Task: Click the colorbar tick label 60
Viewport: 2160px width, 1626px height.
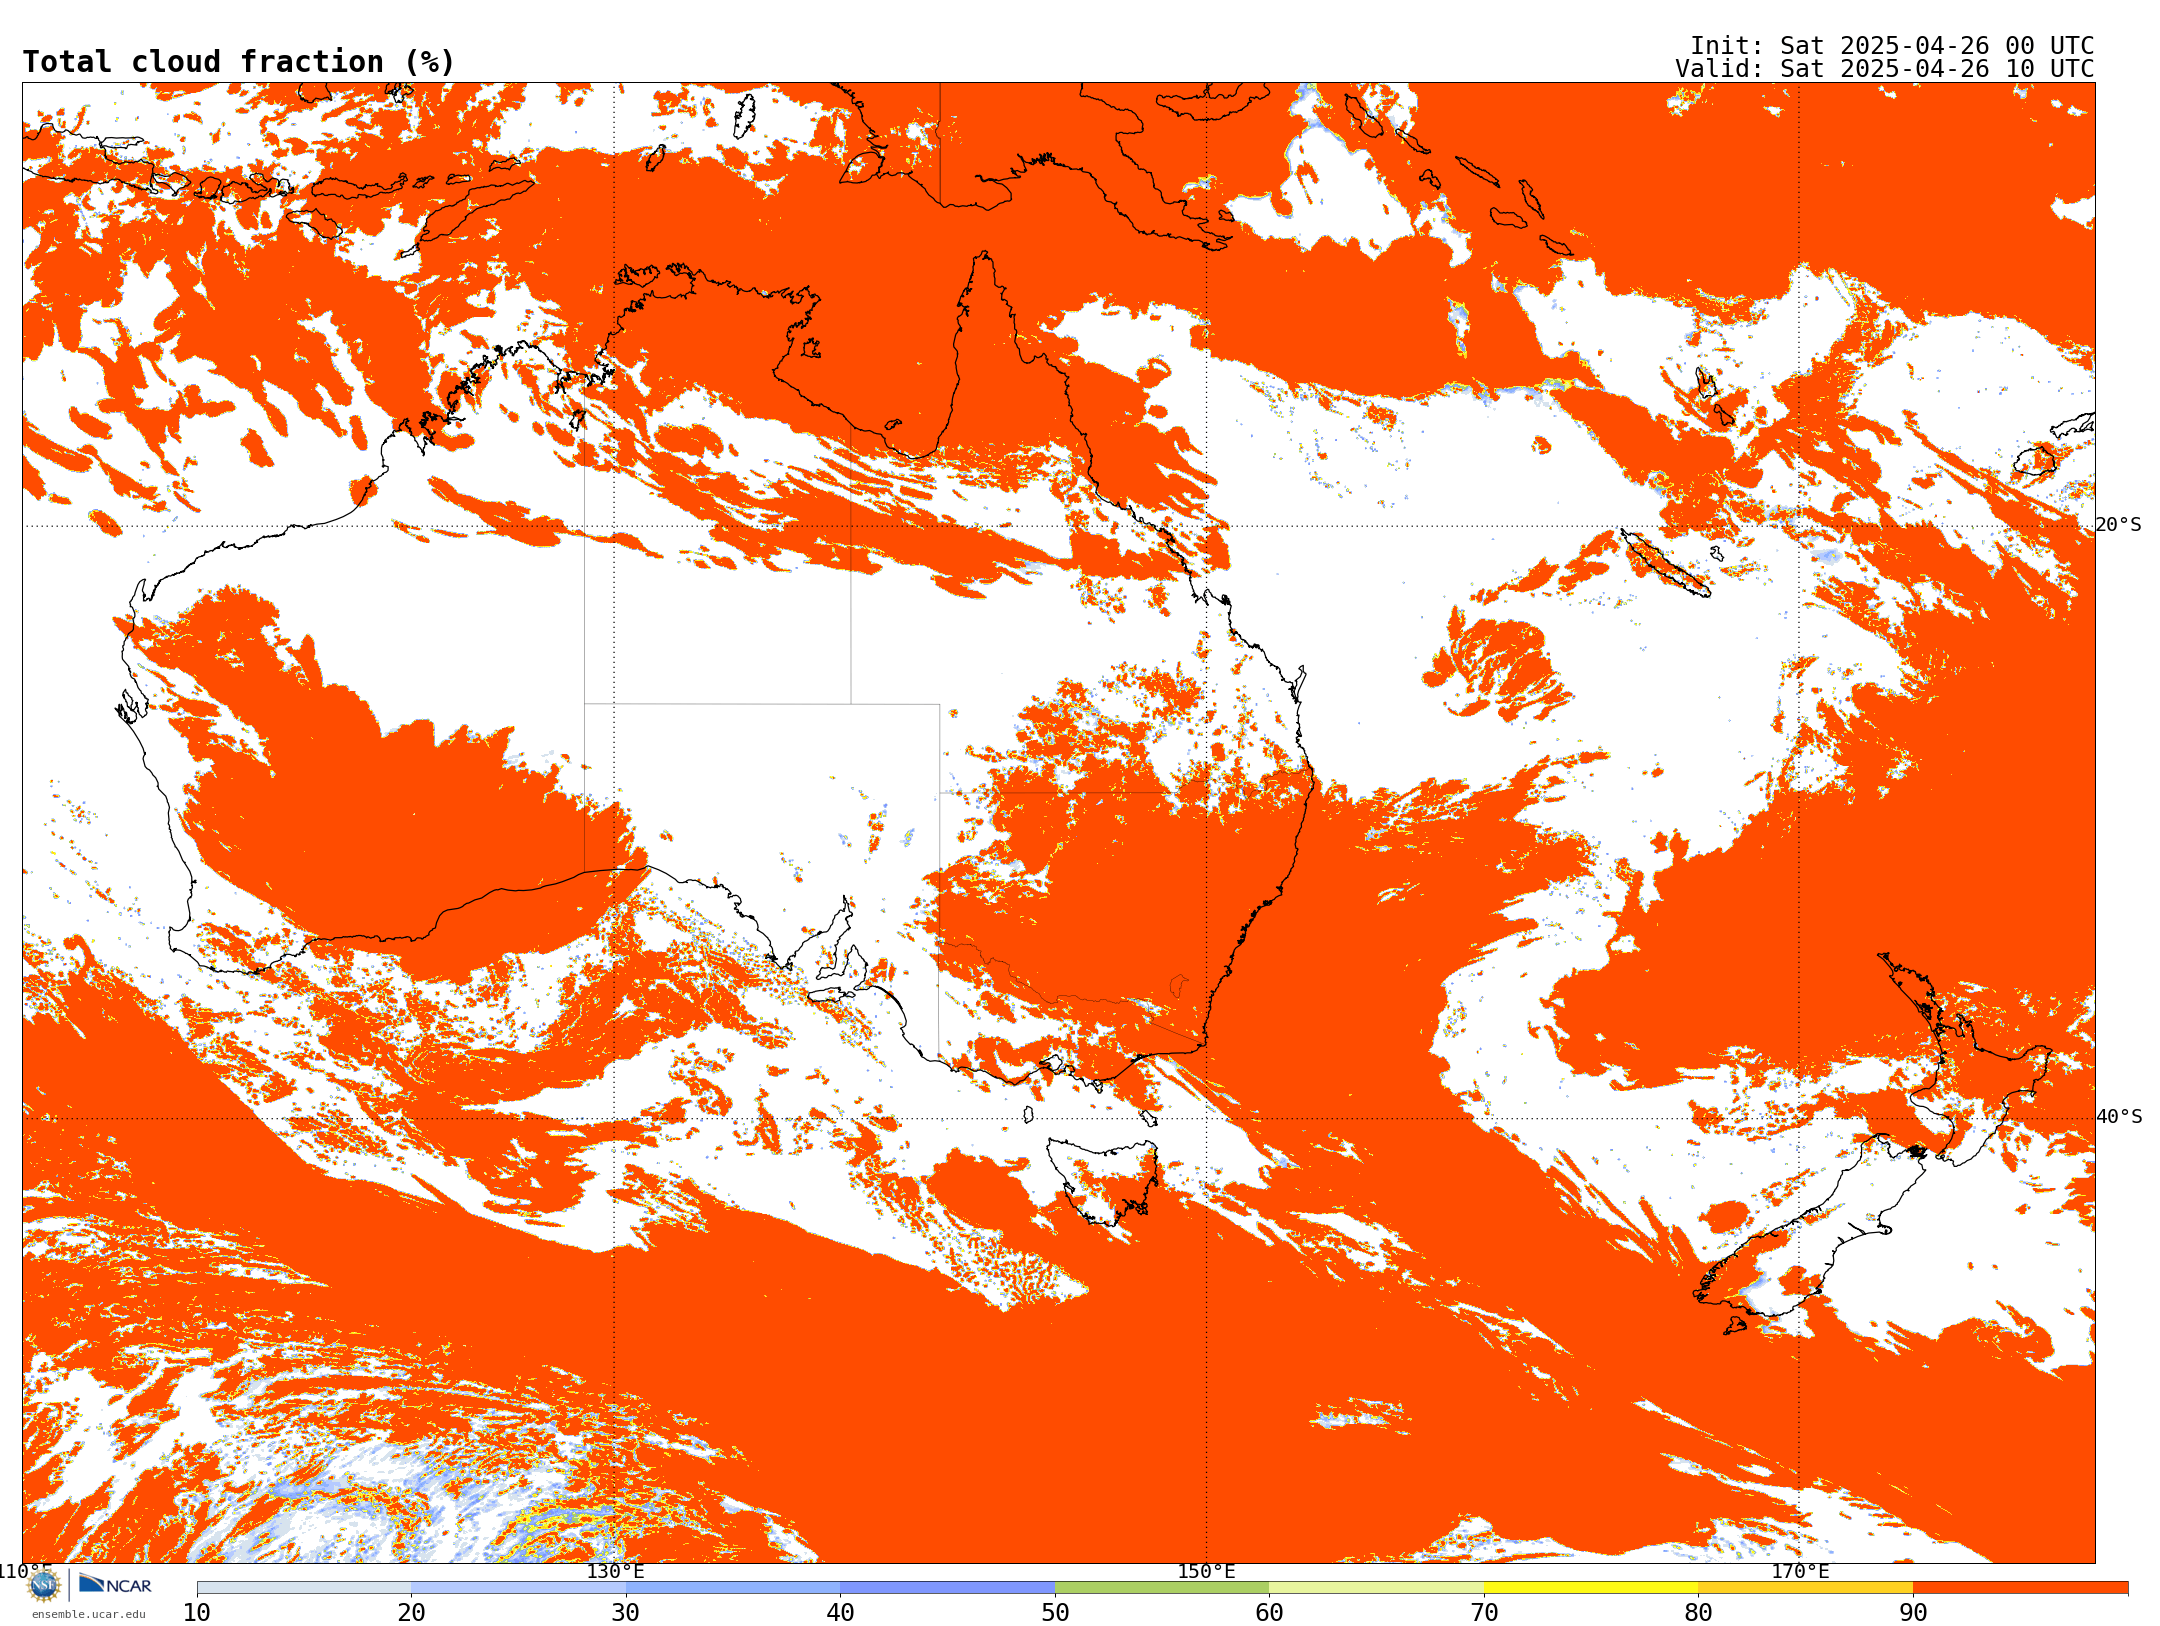Action: pos(1270,1613)
